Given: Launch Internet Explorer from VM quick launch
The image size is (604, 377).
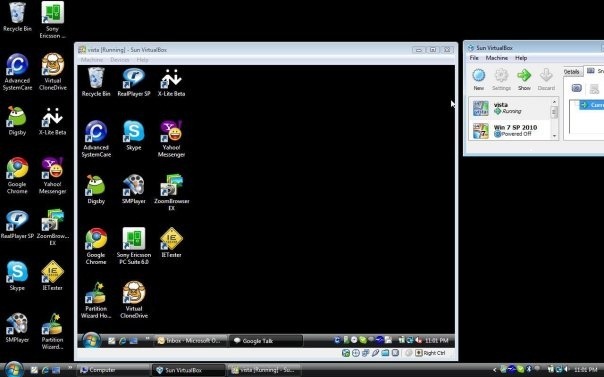Looking at the screenshot, I should [122, 341].
